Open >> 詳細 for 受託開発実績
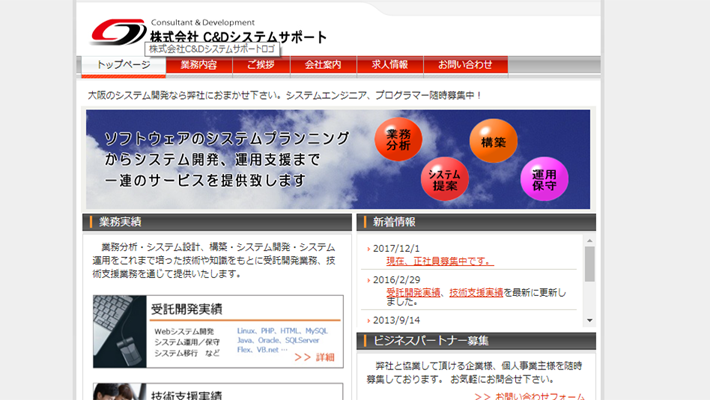The height and width of the screenshot is (400, 710). 314,357
